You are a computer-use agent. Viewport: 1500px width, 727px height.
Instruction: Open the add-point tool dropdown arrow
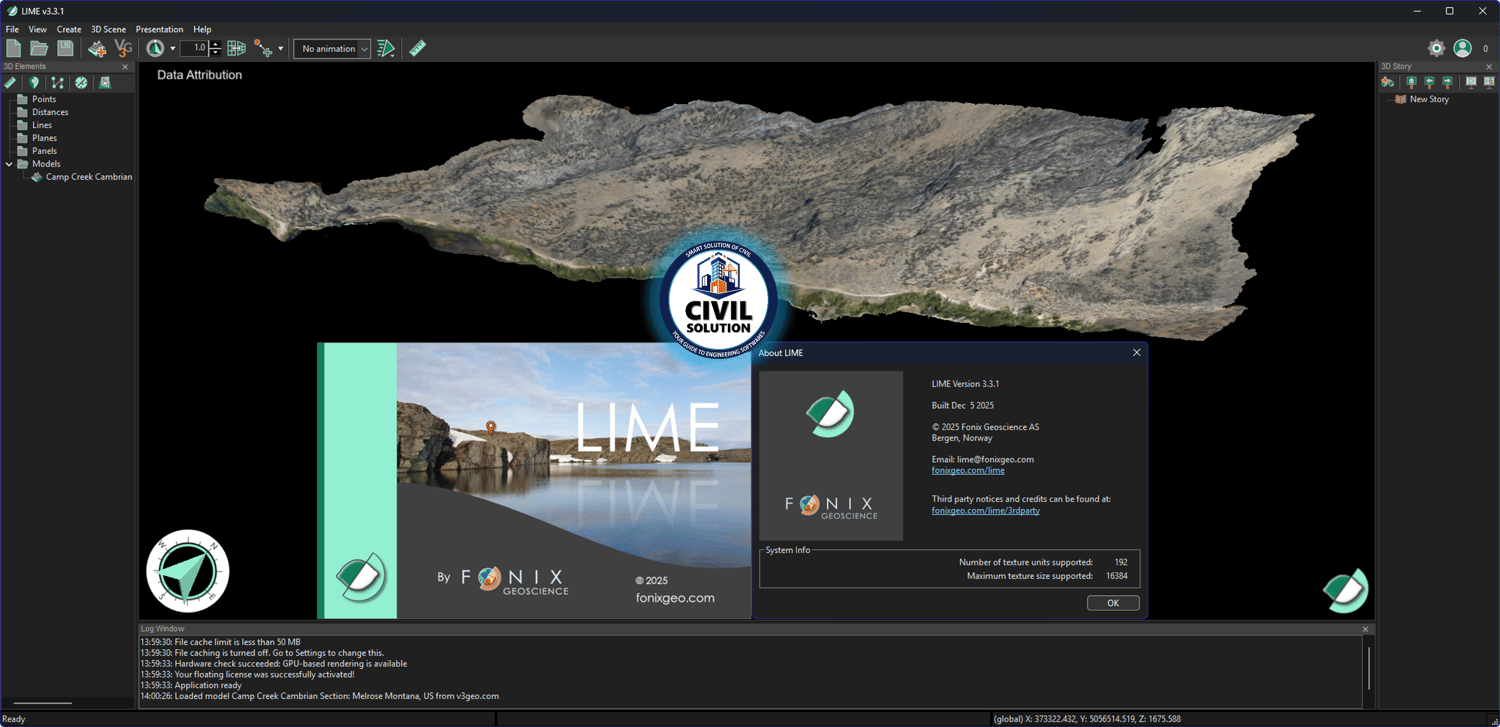click(x=280, y=48)
